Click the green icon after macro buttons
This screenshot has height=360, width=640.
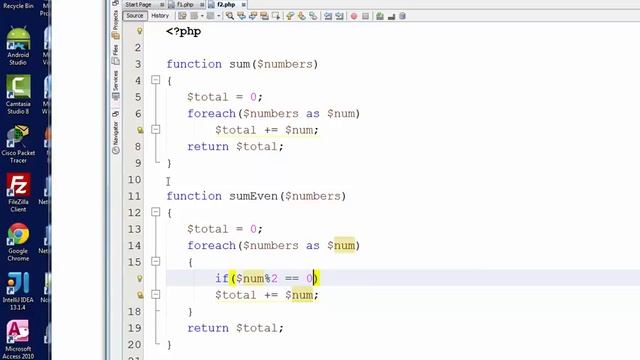380,16
